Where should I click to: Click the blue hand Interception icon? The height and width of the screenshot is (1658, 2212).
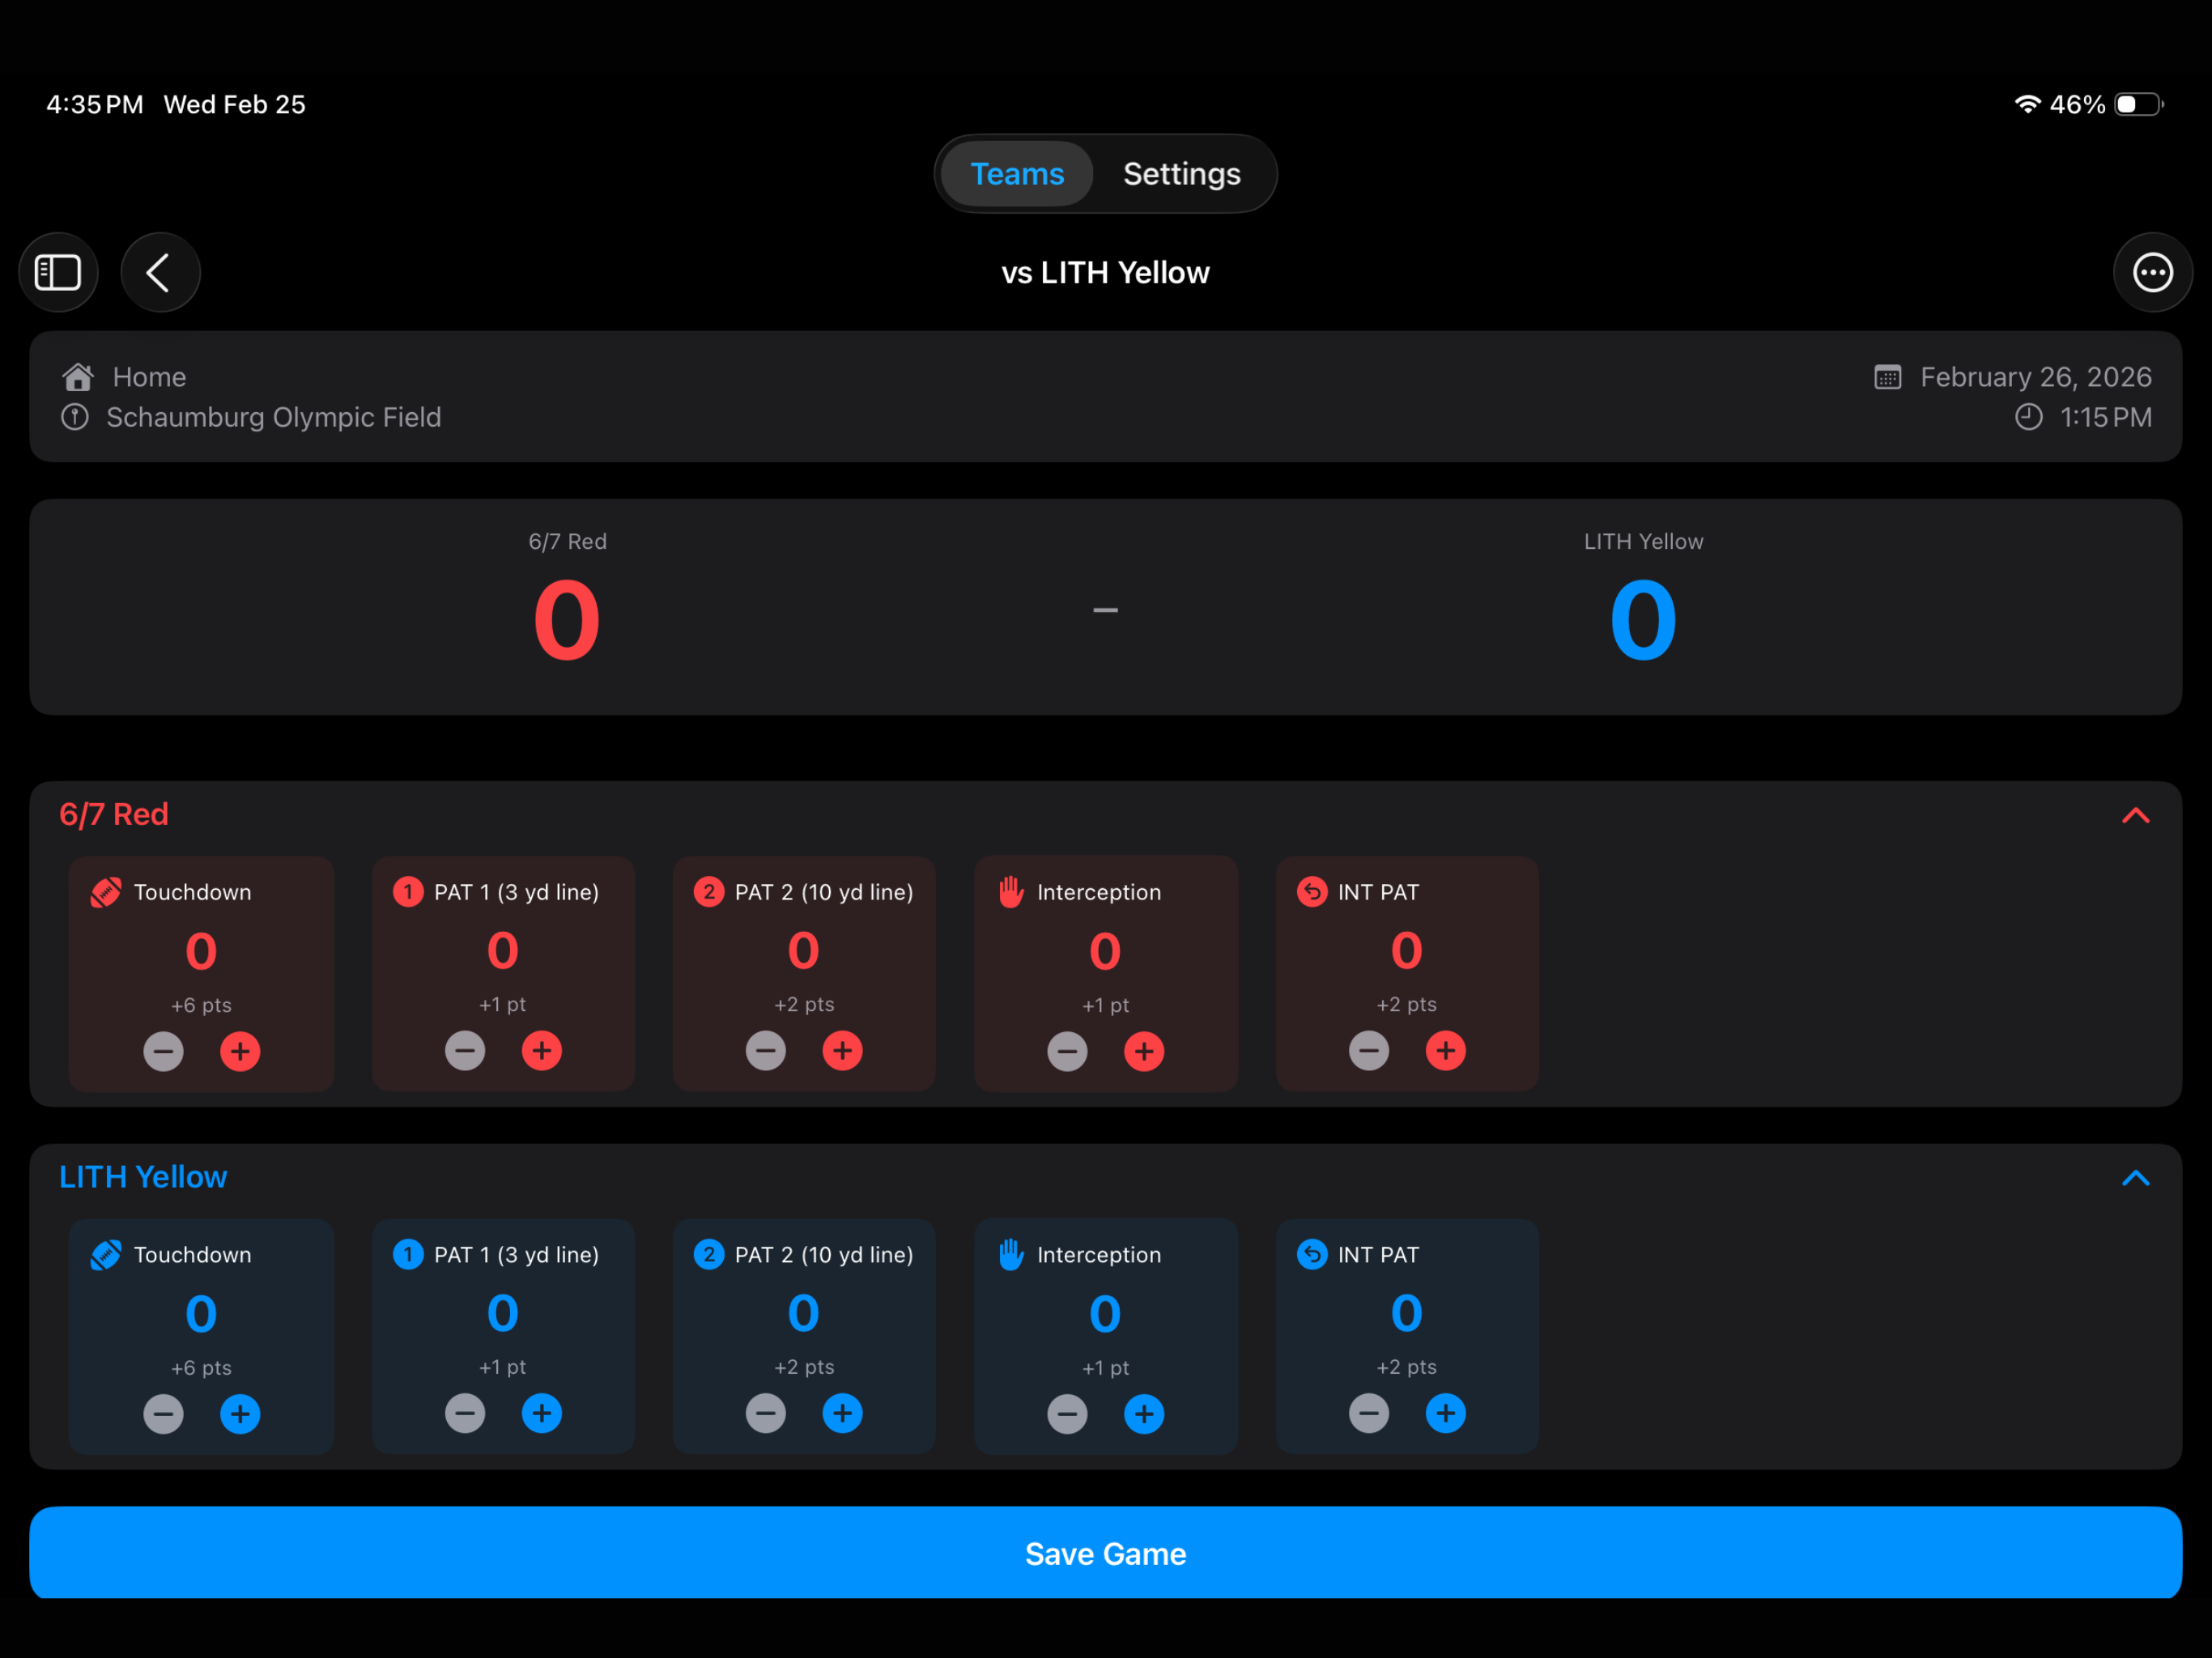coord(1011,1254)
